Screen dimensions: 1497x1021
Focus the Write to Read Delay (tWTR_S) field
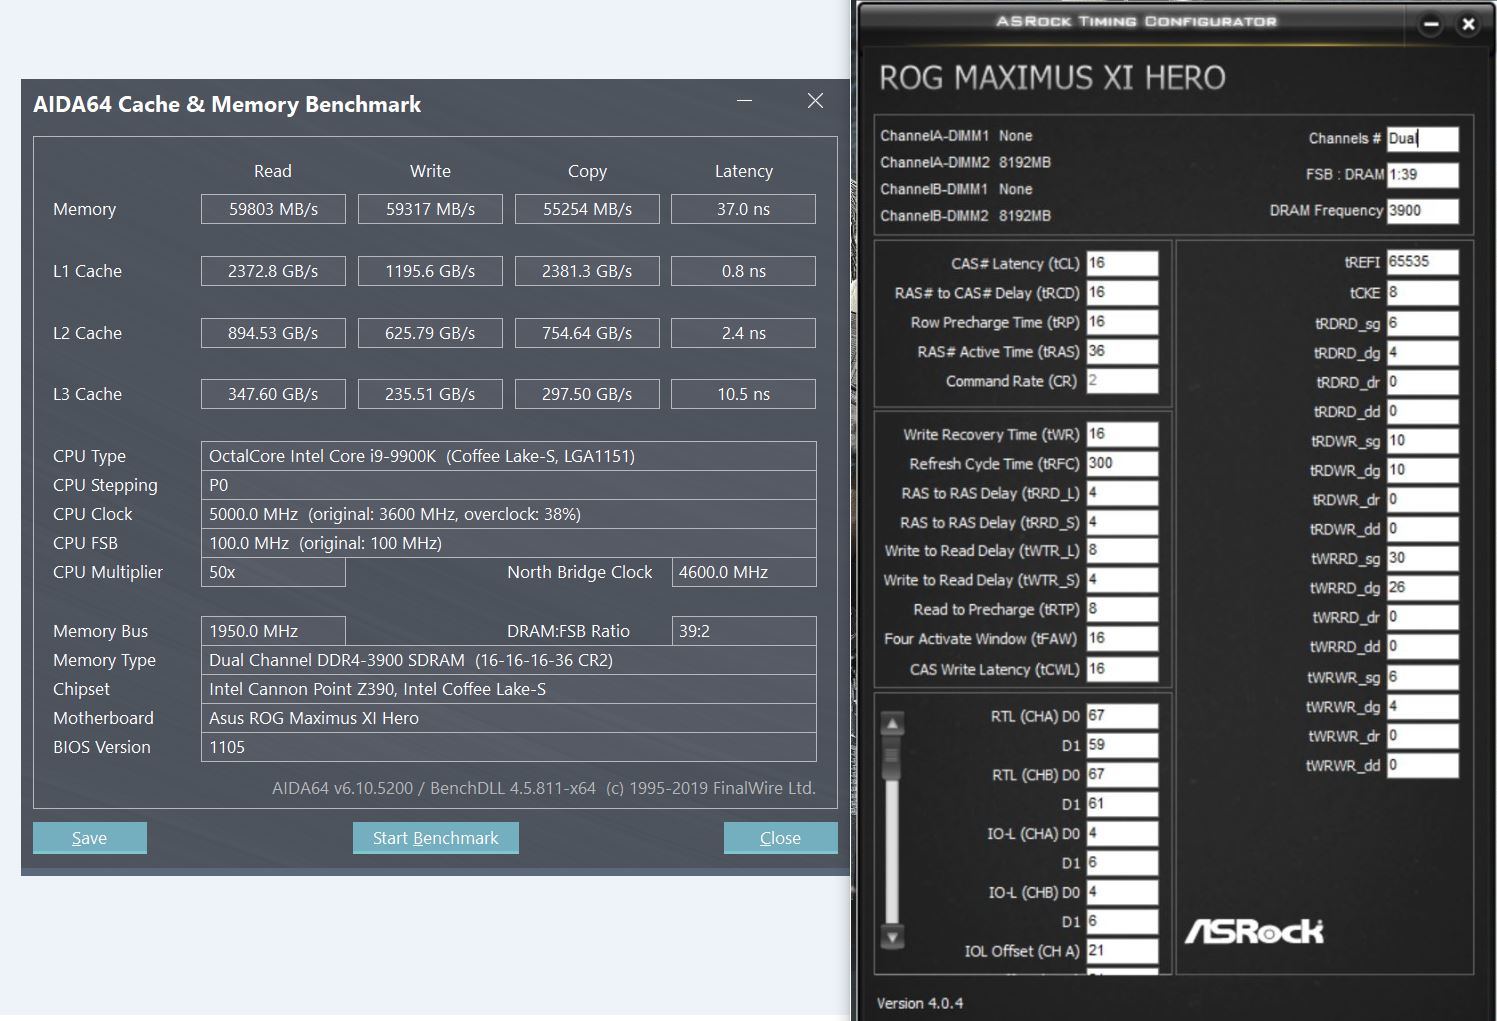[1122, 580]
